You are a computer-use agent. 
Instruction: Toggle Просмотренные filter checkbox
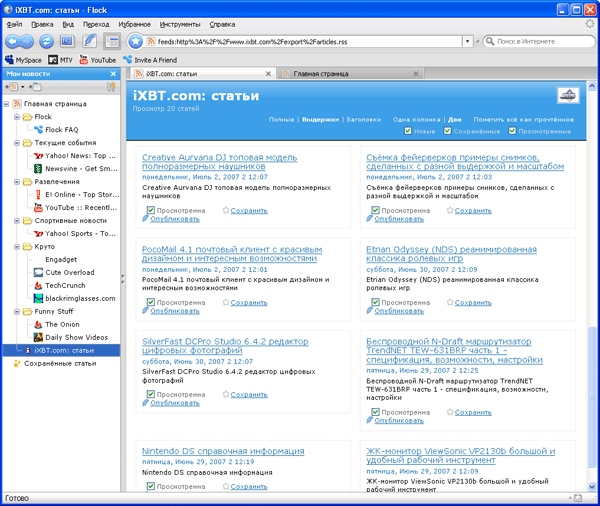512,131
